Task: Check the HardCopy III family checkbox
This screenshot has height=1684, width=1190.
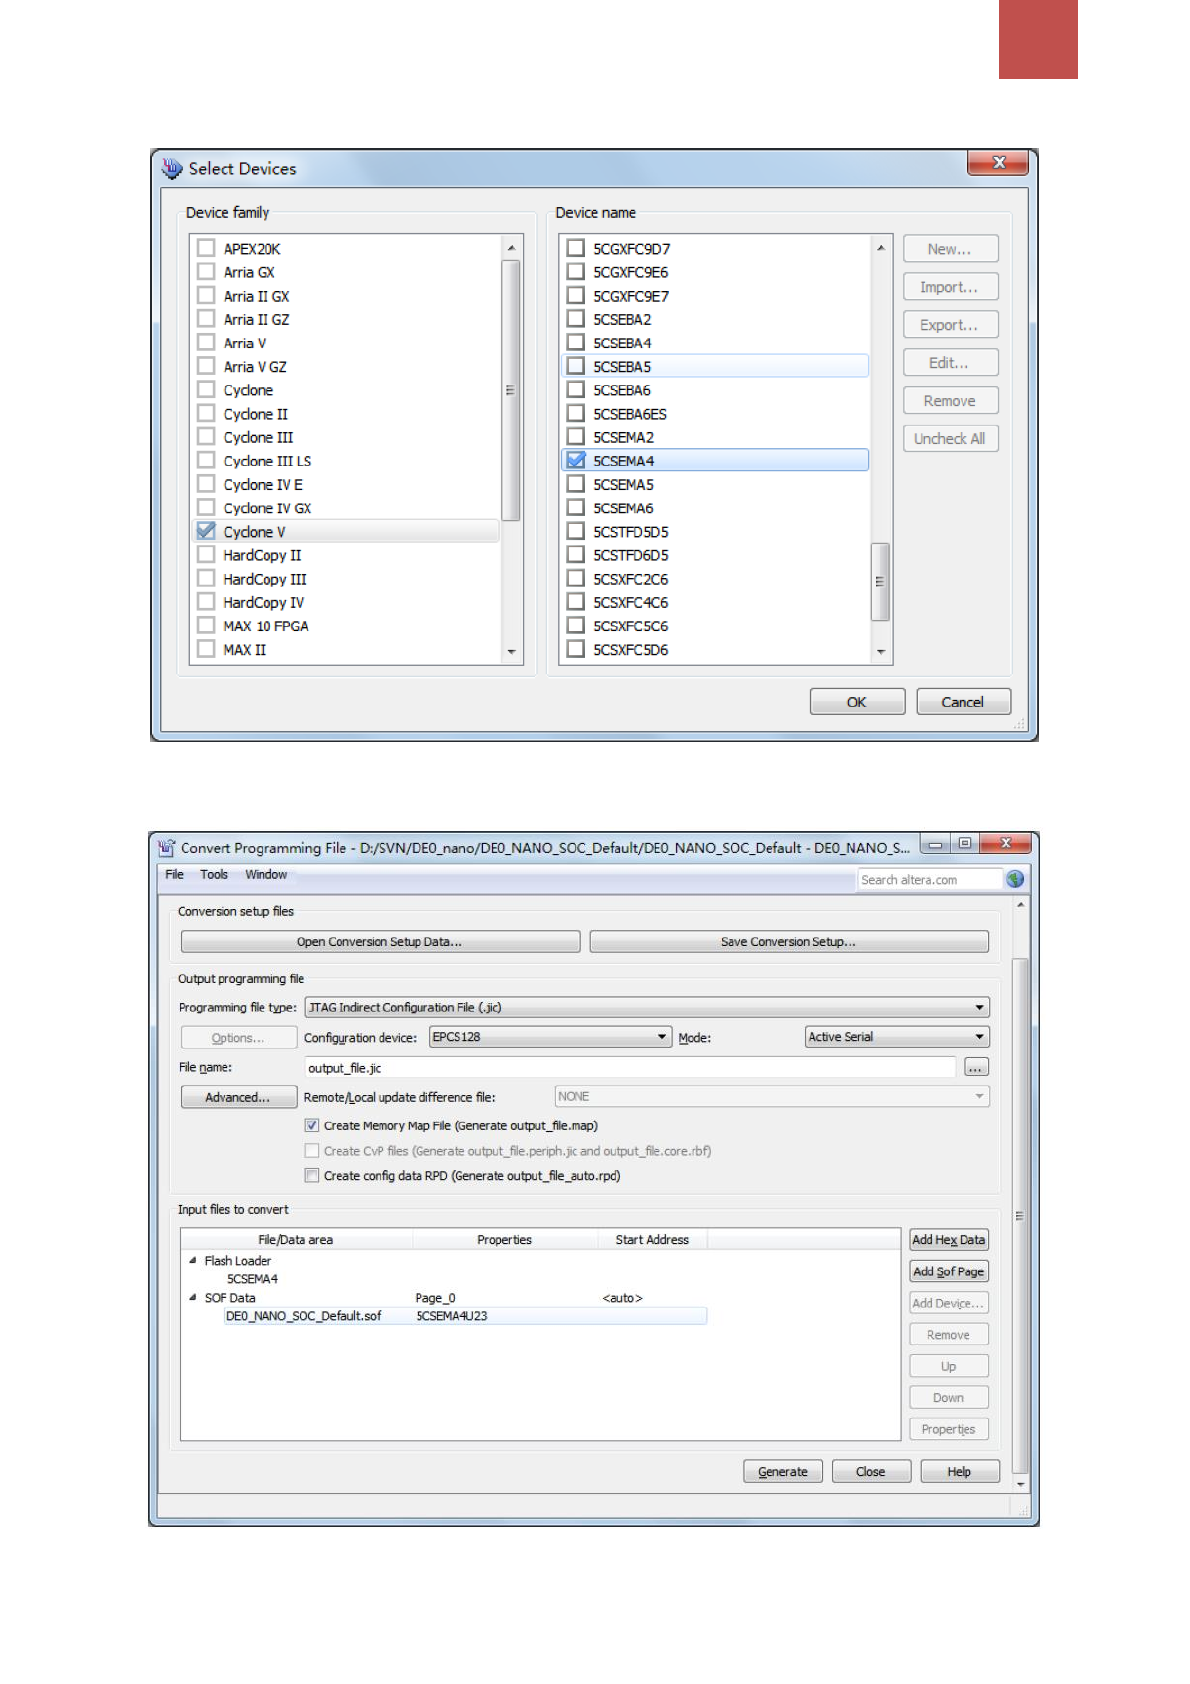Action: click(x=206, y=578)
